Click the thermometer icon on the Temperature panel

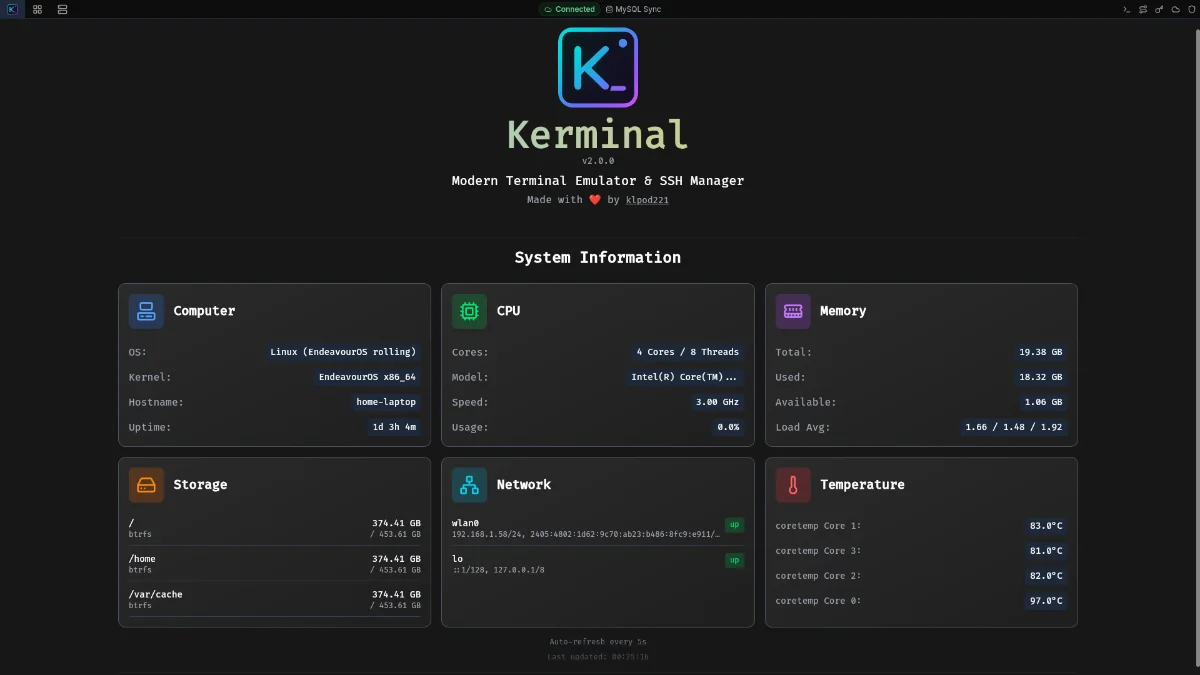[793, 484]
